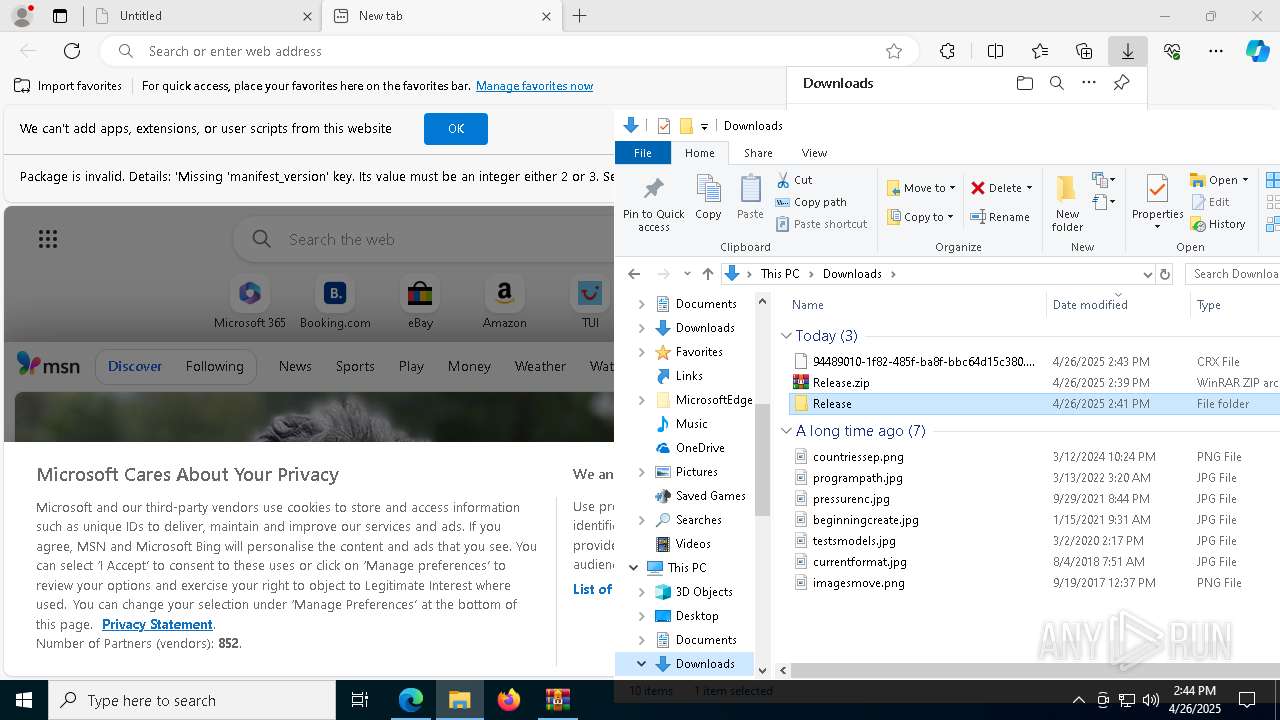Pin the Downloads panel
1280x720 pixels.
pyautogui.click(x=1121, y=83)
